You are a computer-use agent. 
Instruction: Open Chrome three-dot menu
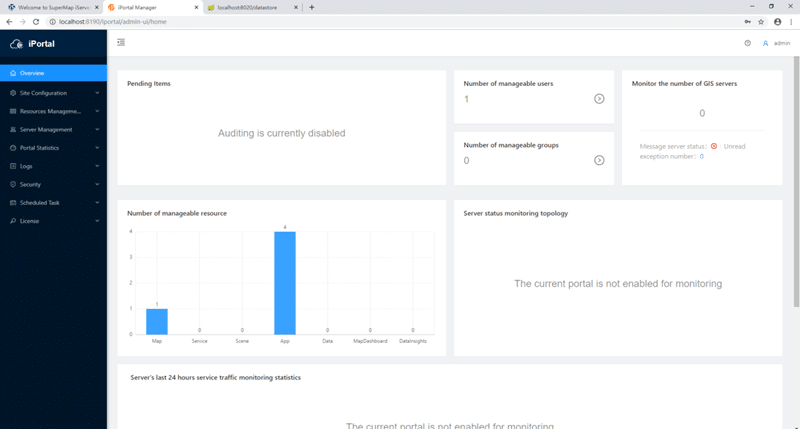pyautogui.click(x=791, y=22)
